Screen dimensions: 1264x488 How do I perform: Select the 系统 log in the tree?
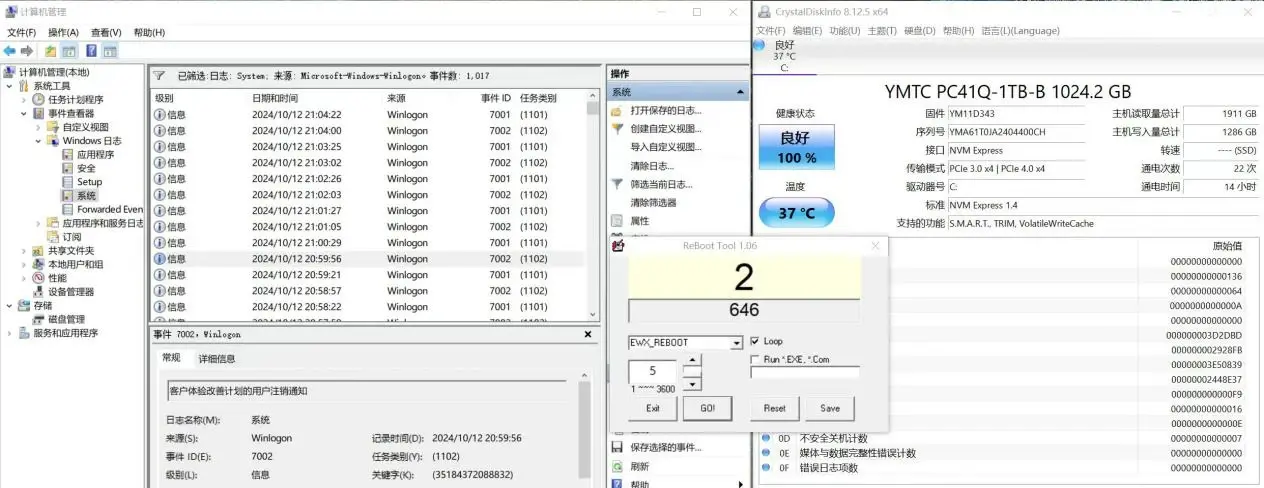tap(86, 196)
